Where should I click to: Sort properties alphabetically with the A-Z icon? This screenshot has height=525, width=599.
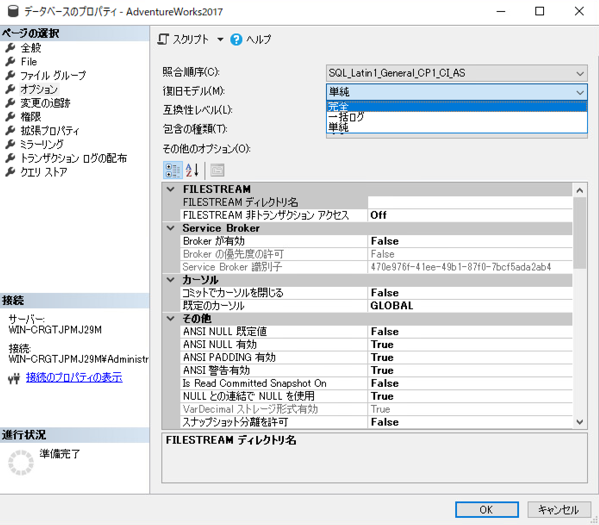192,170
